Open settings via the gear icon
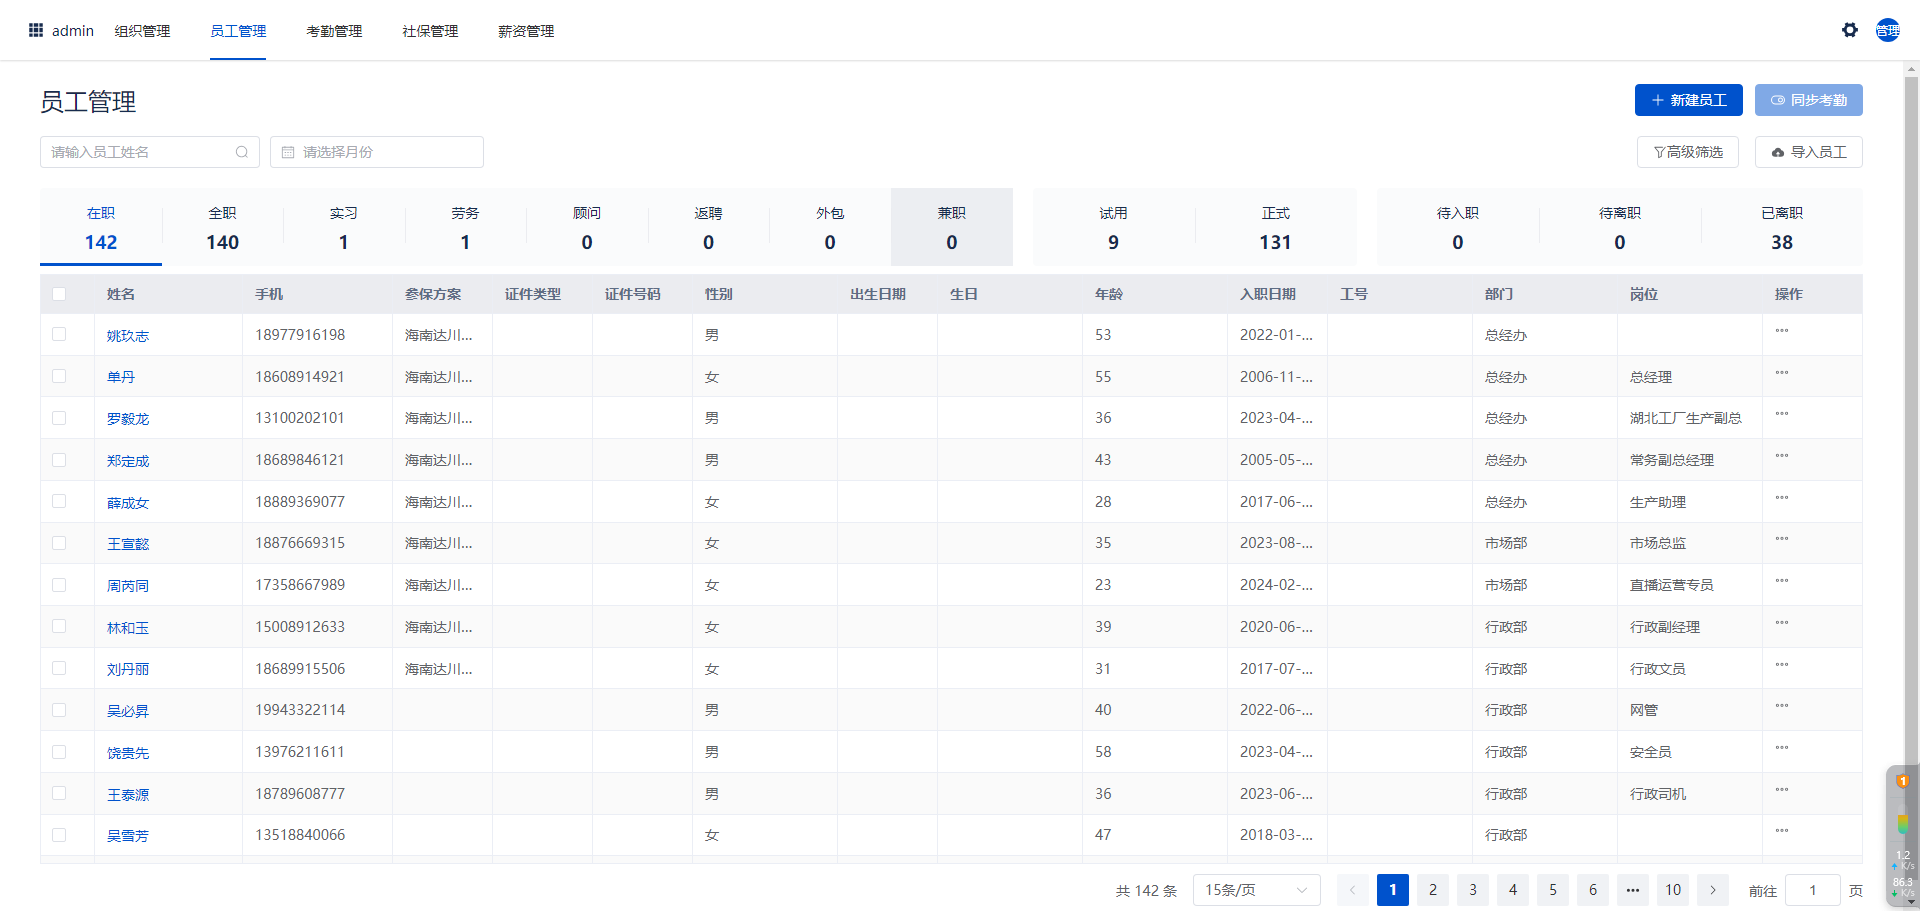The height and width of the screenshot is (911, 1920). (1849, 30)
